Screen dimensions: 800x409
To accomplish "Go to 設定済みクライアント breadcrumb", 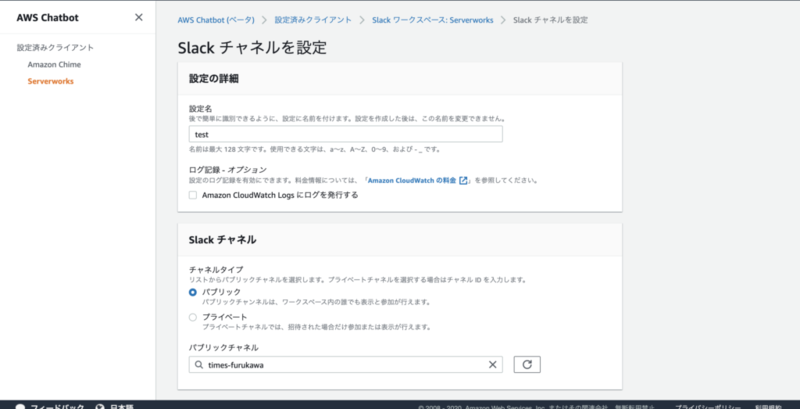I will pos(313,20).
